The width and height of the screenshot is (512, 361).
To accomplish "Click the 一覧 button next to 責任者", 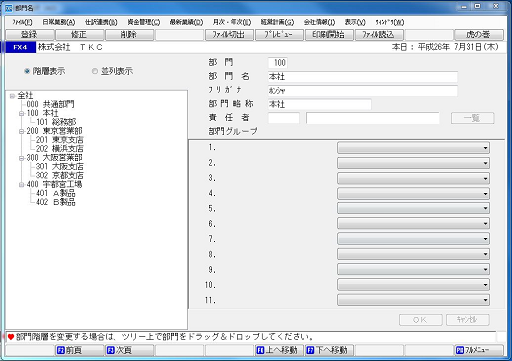I will tap(472, 118).
